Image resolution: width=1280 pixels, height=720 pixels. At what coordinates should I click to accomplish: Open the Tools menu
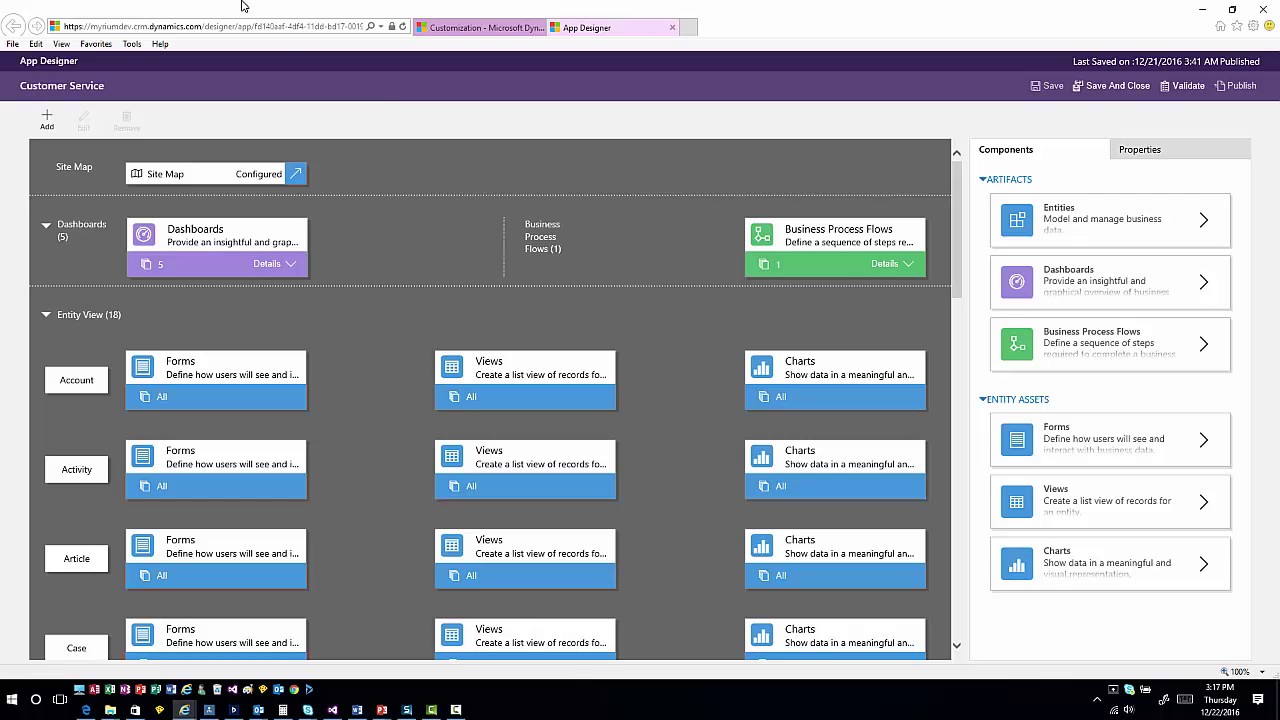[132, 44]
